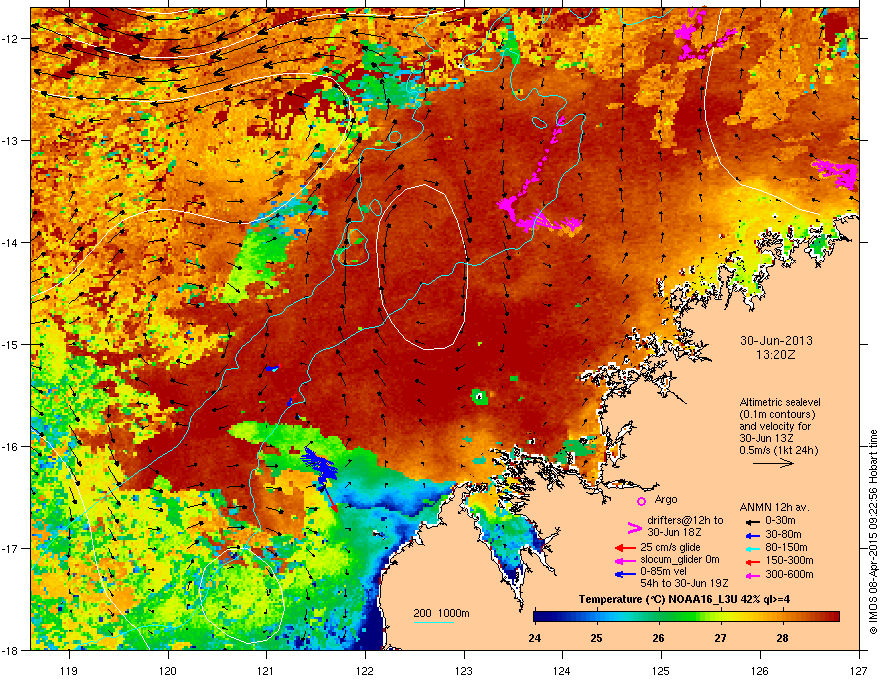Image resolution: width=880 pixels, height=680 pixels.
Task: Click the '200 1000m' isobath label
Action: (441, 613)
